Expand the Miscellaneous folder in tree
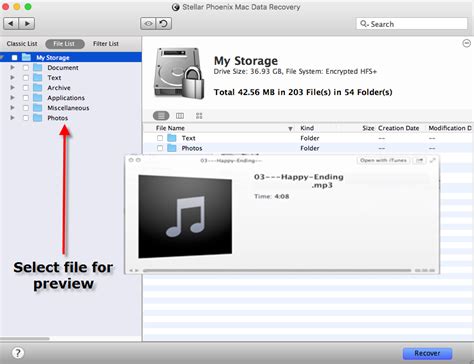474x364 pixels. click(x=12, y=108)
